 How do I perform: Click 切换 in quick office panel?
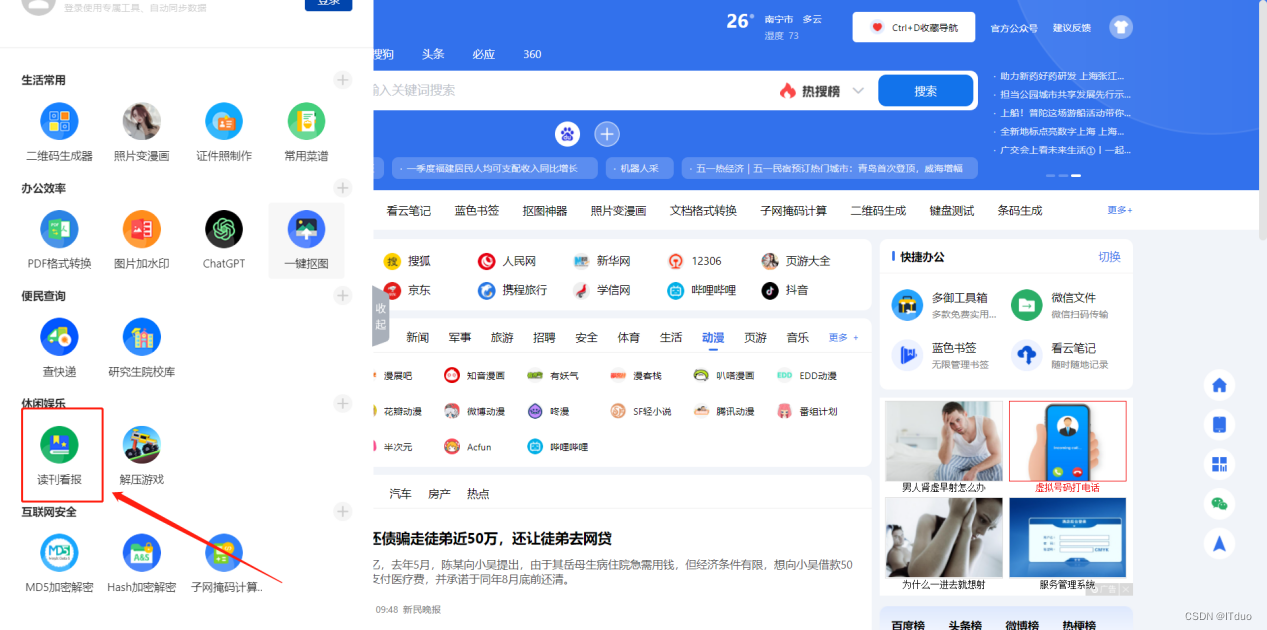pyautogui.click(x=1110, y=257)
